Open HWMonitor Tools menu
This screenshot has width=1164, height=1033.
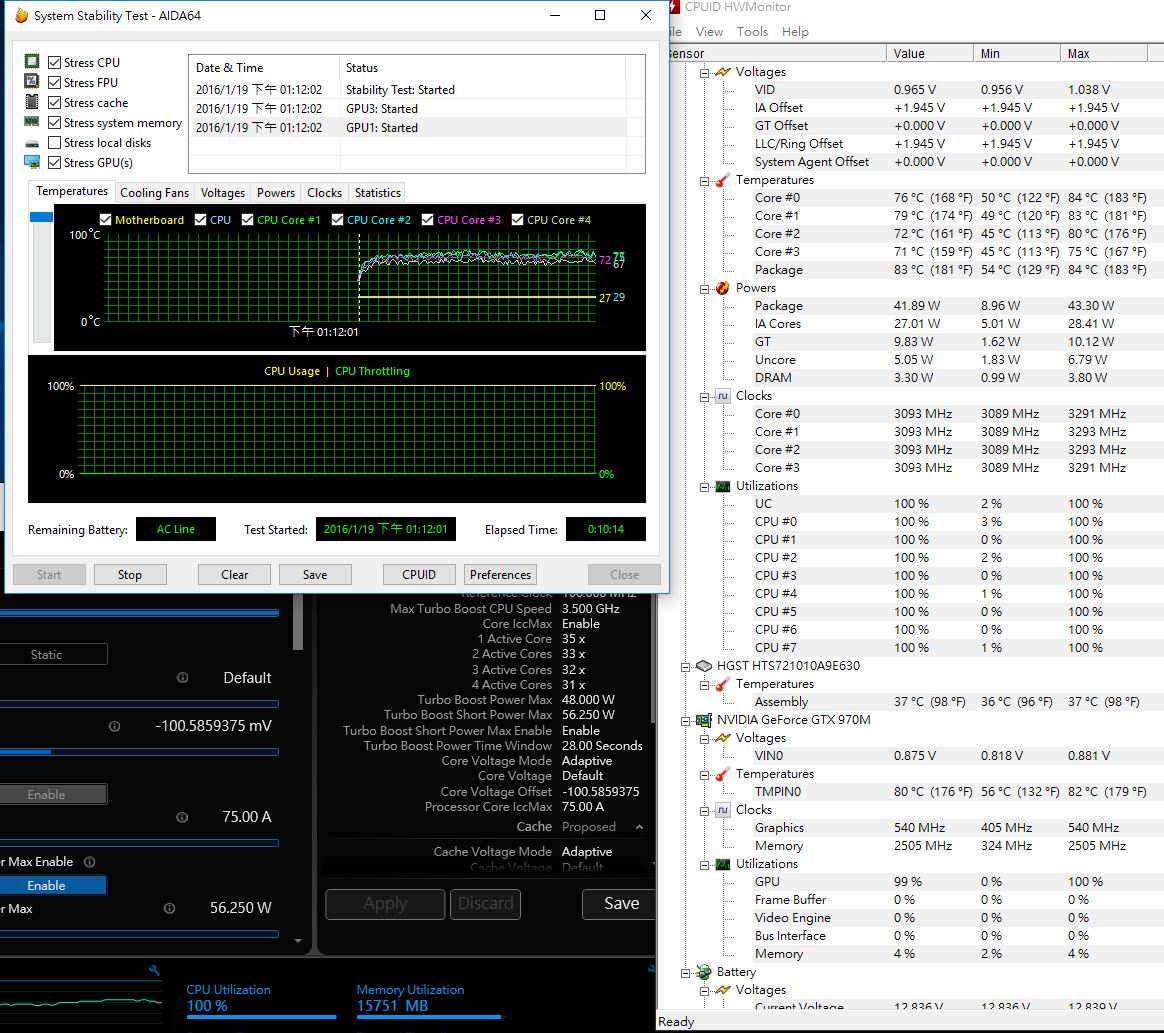(752, 31)
